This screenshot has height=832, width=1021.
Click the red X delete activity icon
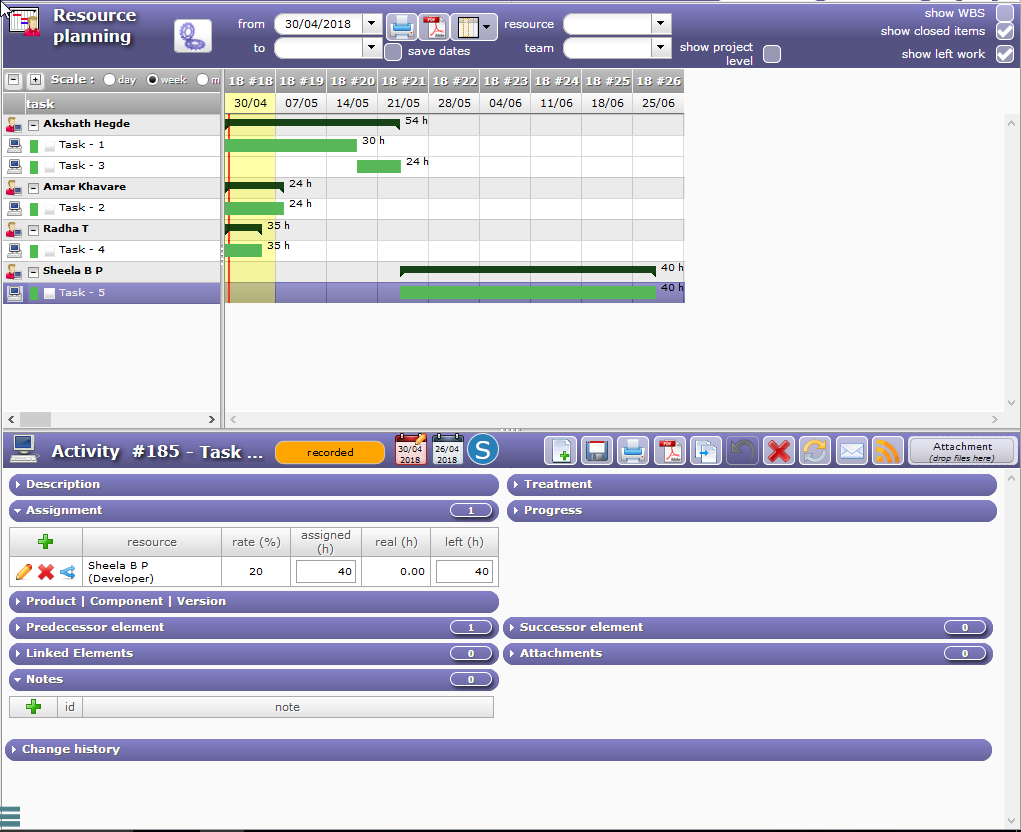tap(778, 451)
